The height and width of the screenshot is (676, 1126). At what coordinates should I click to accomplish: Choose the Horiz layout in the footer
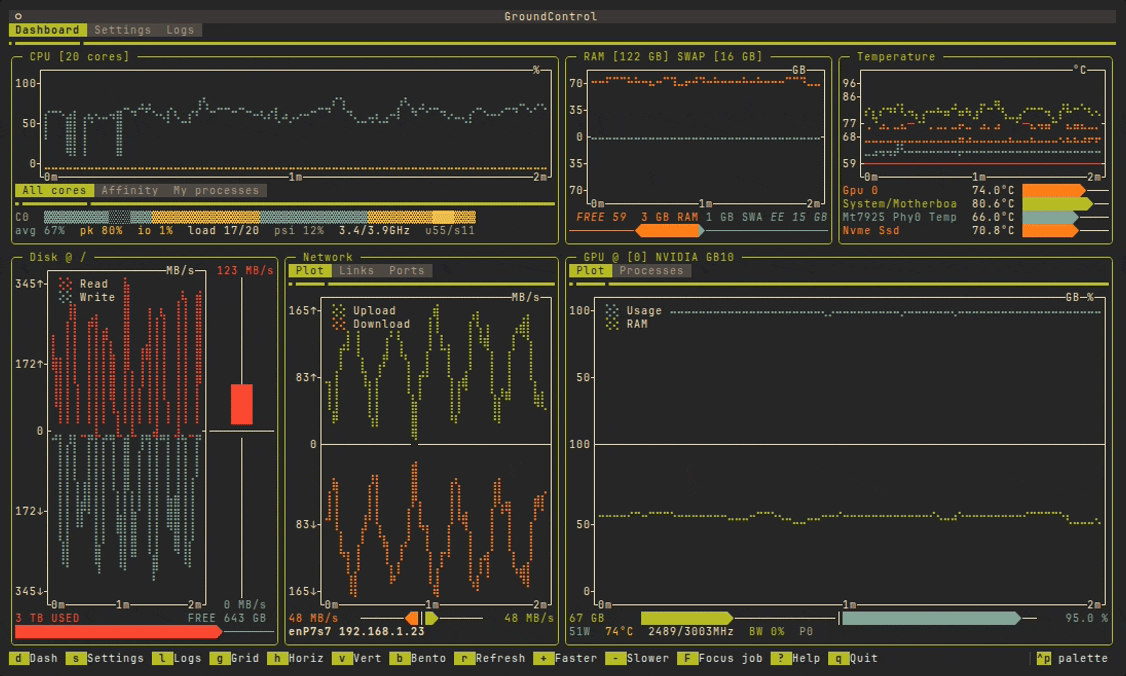295,658
